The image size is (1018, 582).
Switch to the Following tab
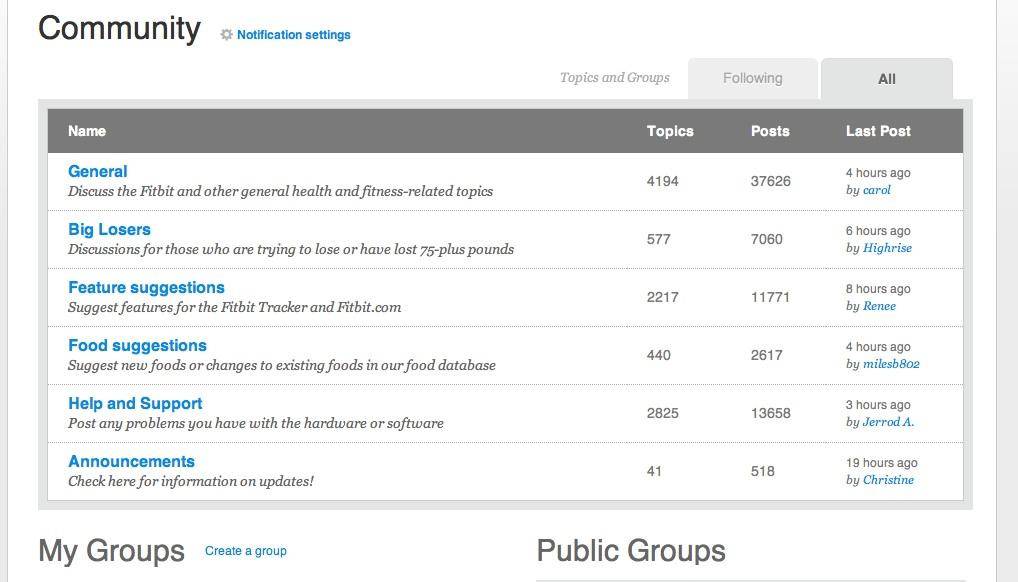coord(753,78)
